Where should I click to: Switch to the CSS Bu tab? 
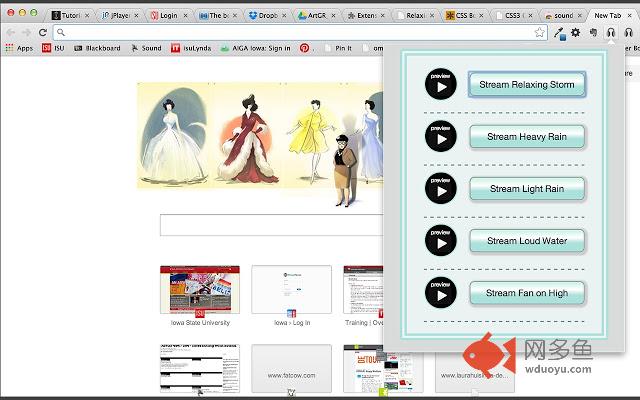pyautogui.click(x=464, y=16)
